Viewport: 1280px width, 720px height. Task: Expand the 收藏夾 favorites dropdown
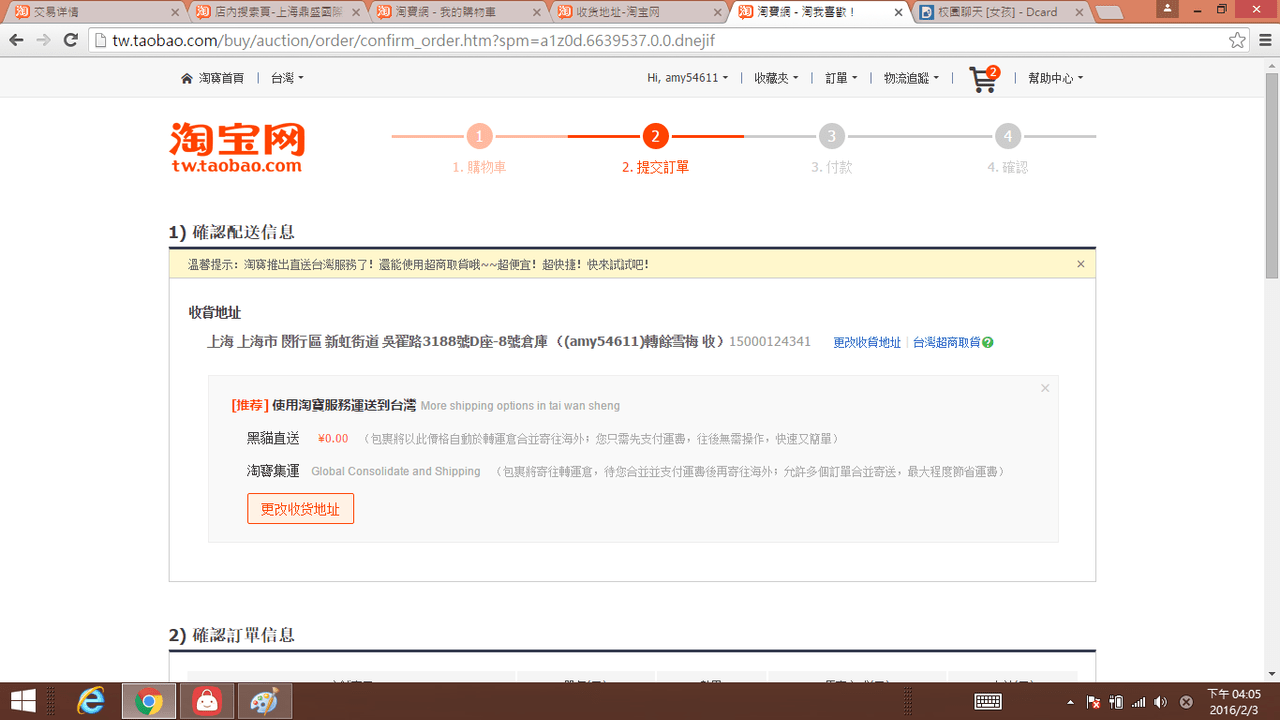[x=776, y=78]
